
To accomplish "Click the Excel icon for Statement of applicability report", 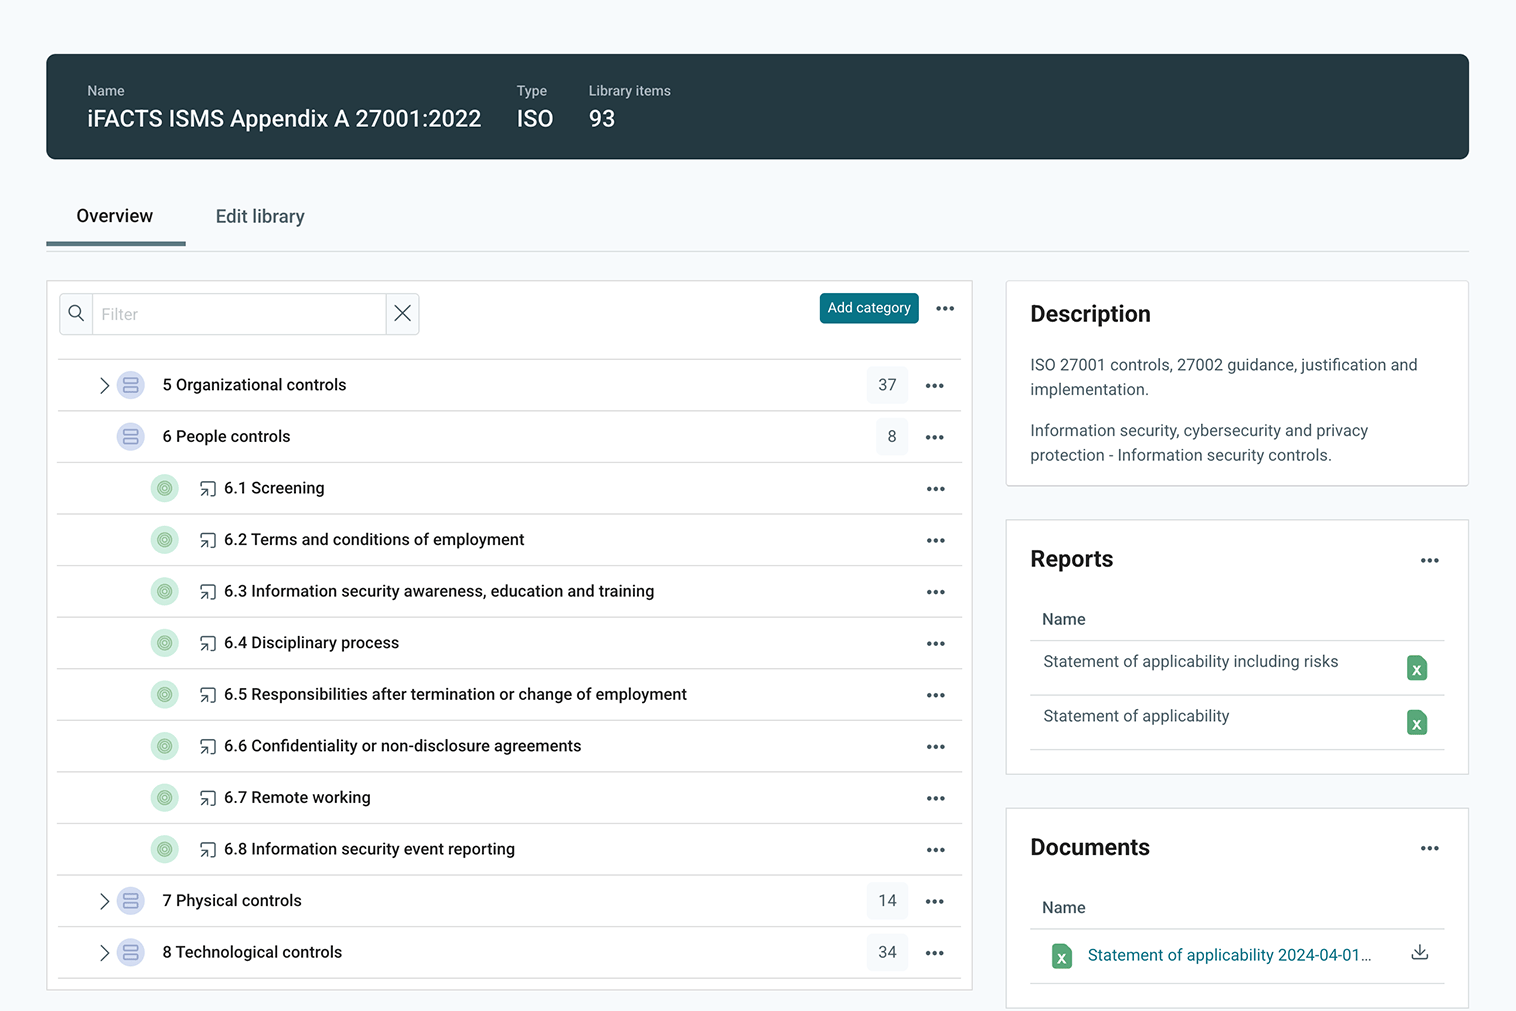I will pyautogui.click(x=1416, y=722).
